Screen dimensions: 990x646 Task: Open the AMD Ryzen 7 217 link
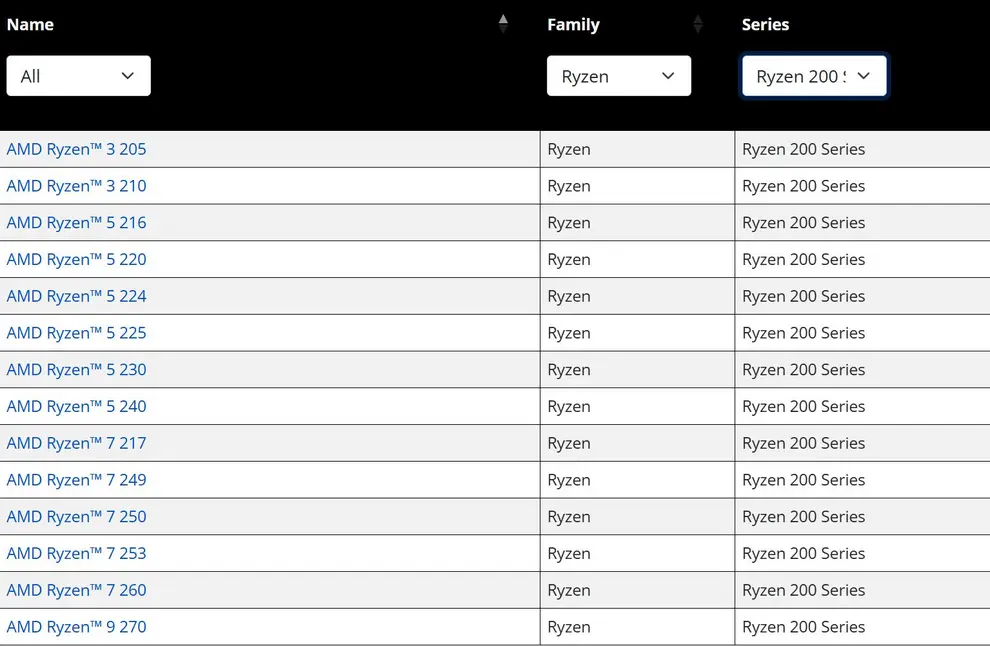(x=76, y=443)
